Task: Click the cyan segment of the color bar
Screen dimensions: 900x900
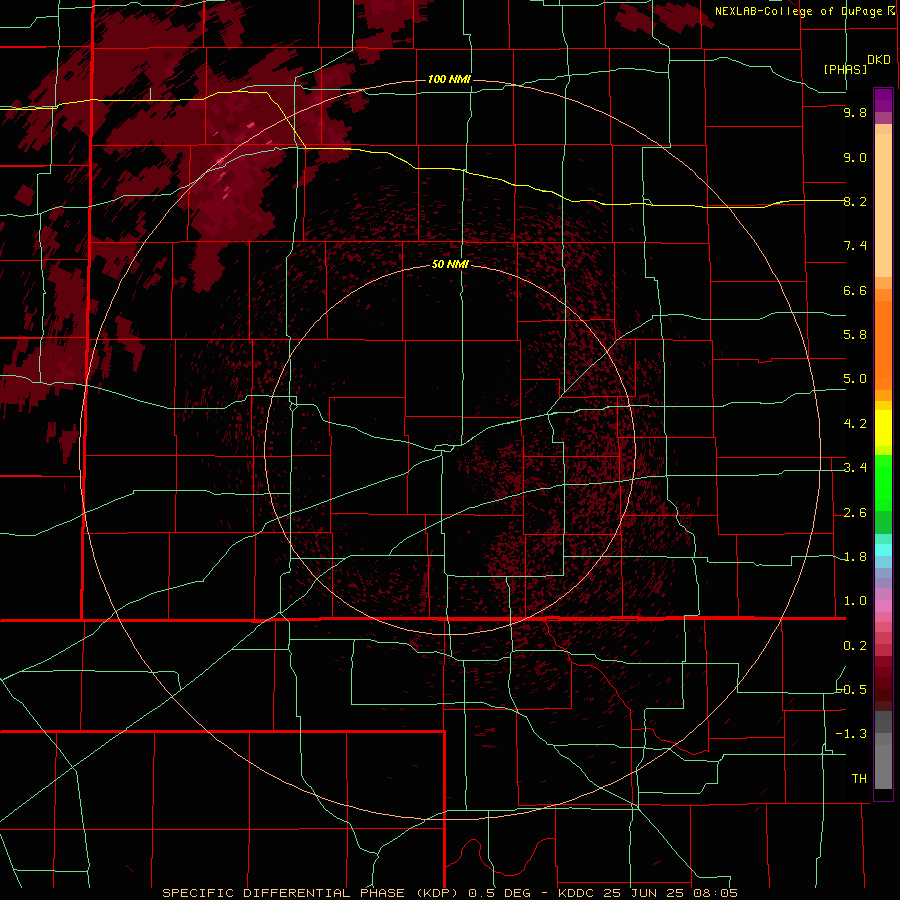Action: click(883, 550)
